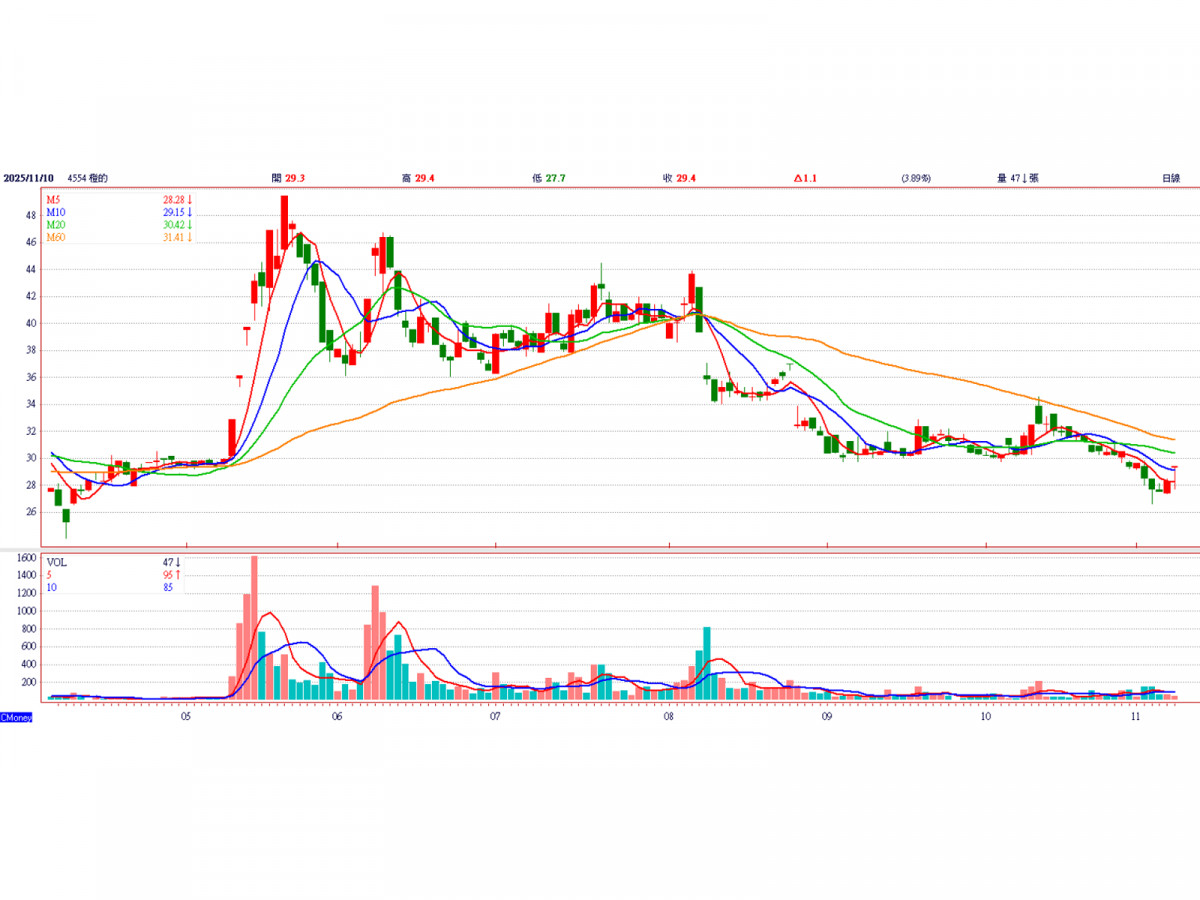The height and width of the screenshot is (900, 1200).
Task: Click the 40 price axis label
Action: pos(30,323)
